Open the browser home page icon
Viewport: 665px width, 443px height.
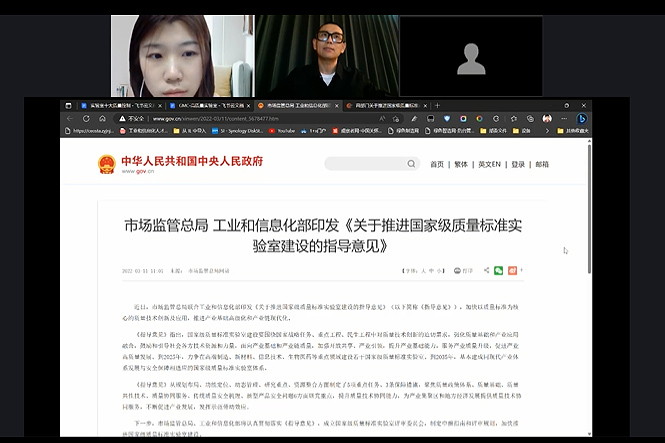[x=102, y=119]
